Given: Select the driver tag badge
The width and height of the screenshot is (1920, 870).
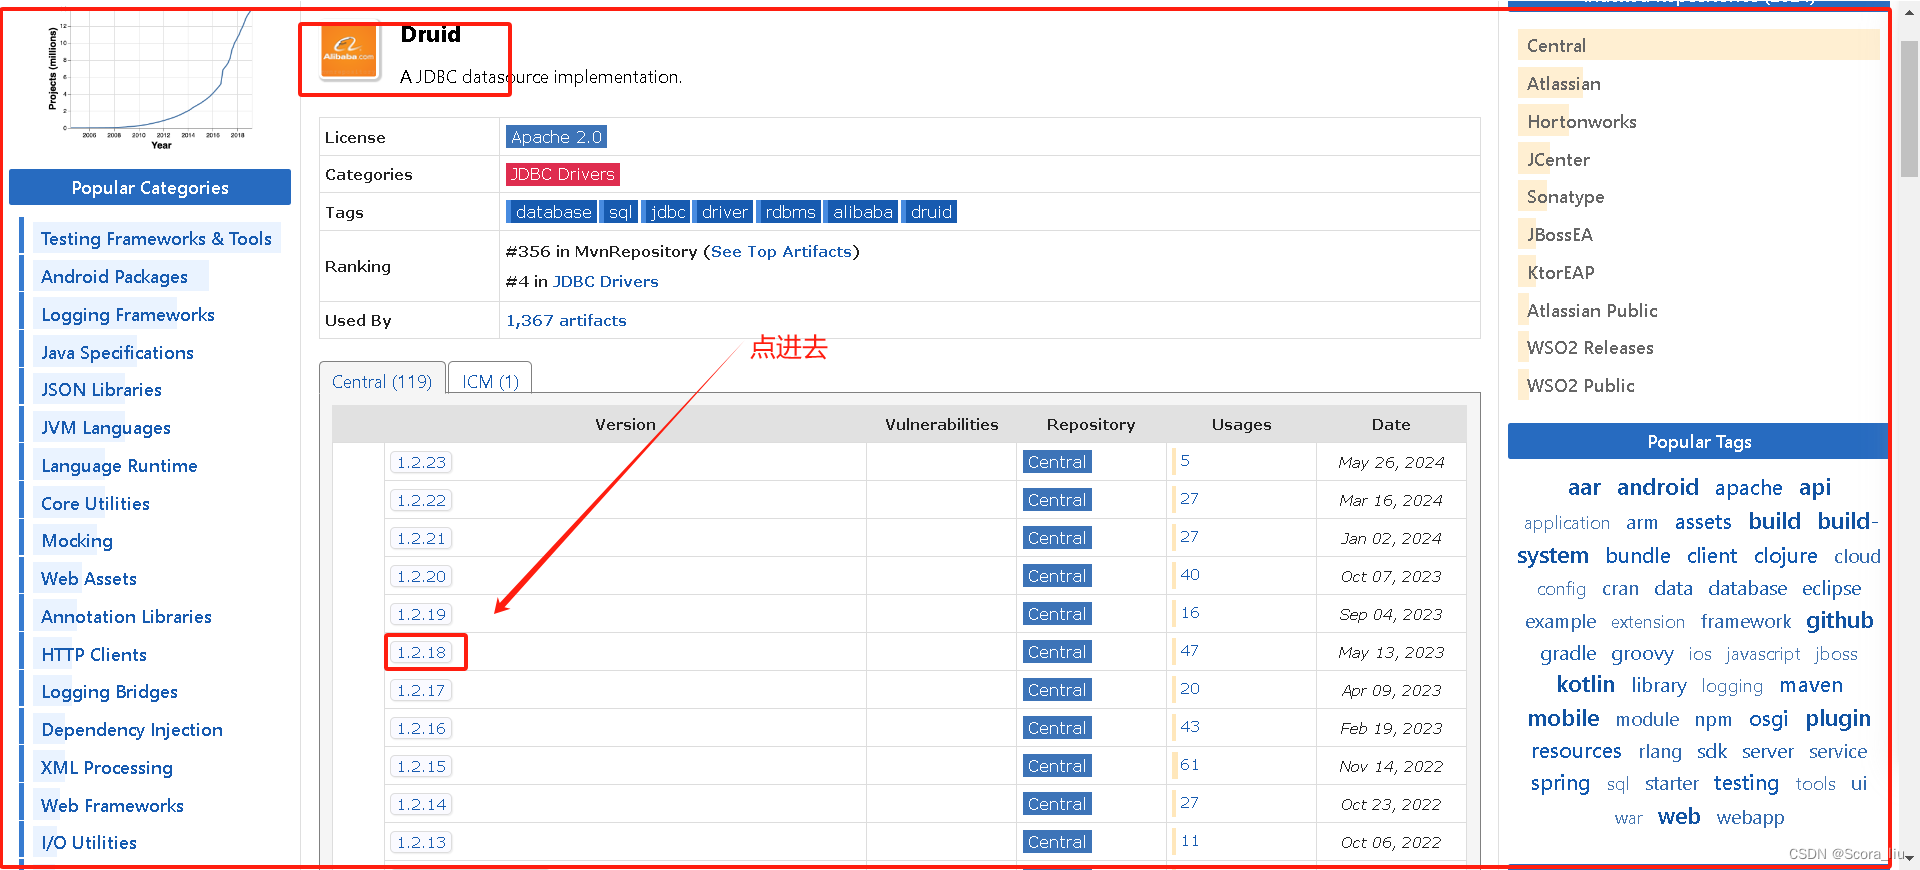Looking at the screenshot, I should (x=724, y=212).
